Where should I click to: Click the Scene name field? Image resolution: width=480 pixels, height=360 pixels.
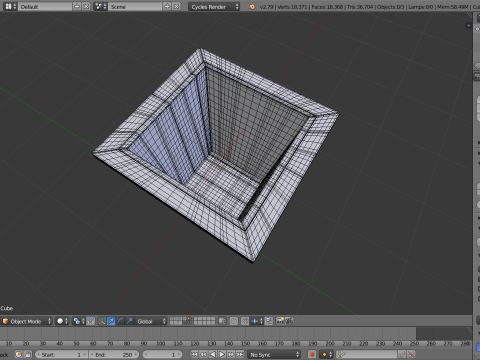tap(135, 6)
